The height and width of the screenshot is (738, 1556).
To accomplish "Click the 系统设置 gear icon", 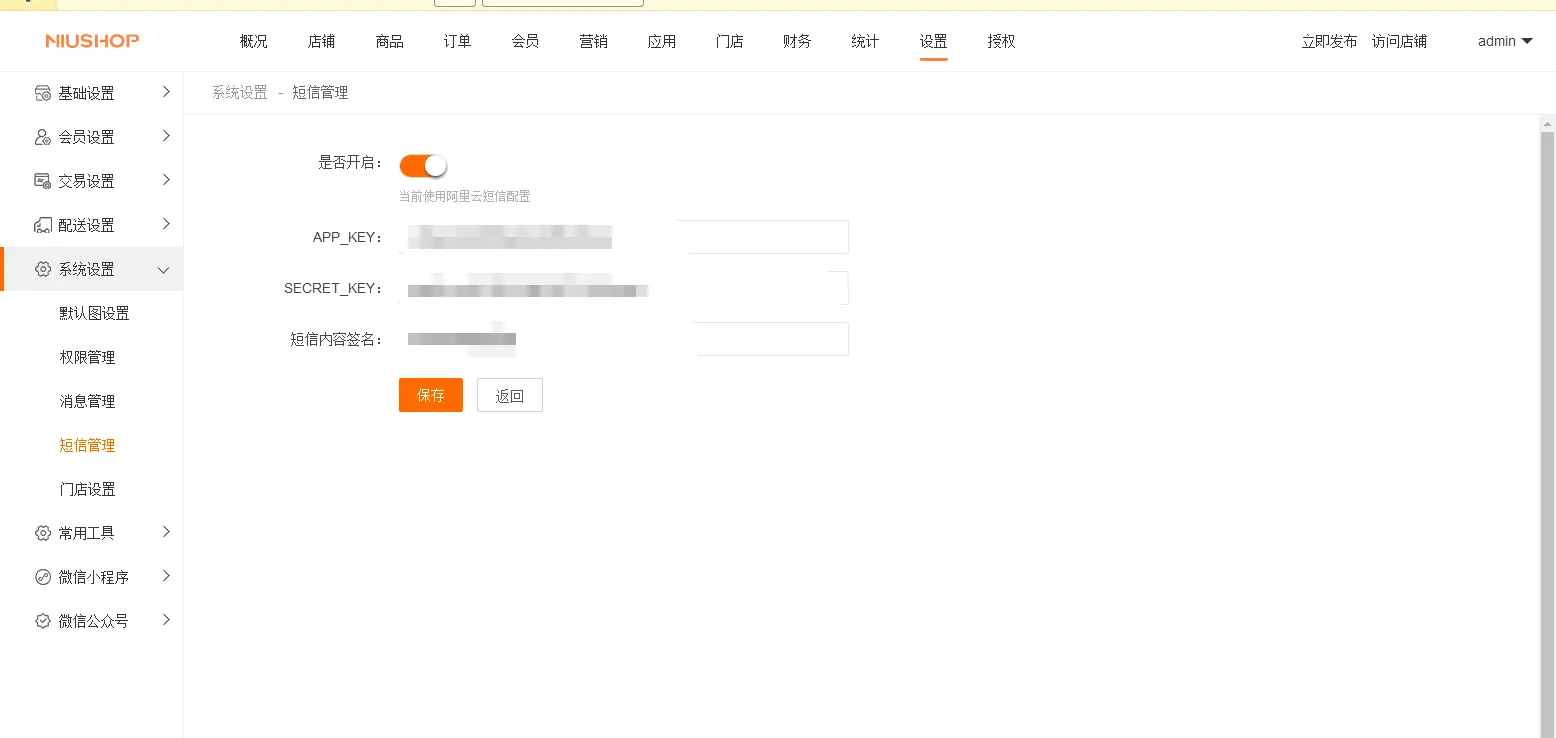I will pos(43,269).
